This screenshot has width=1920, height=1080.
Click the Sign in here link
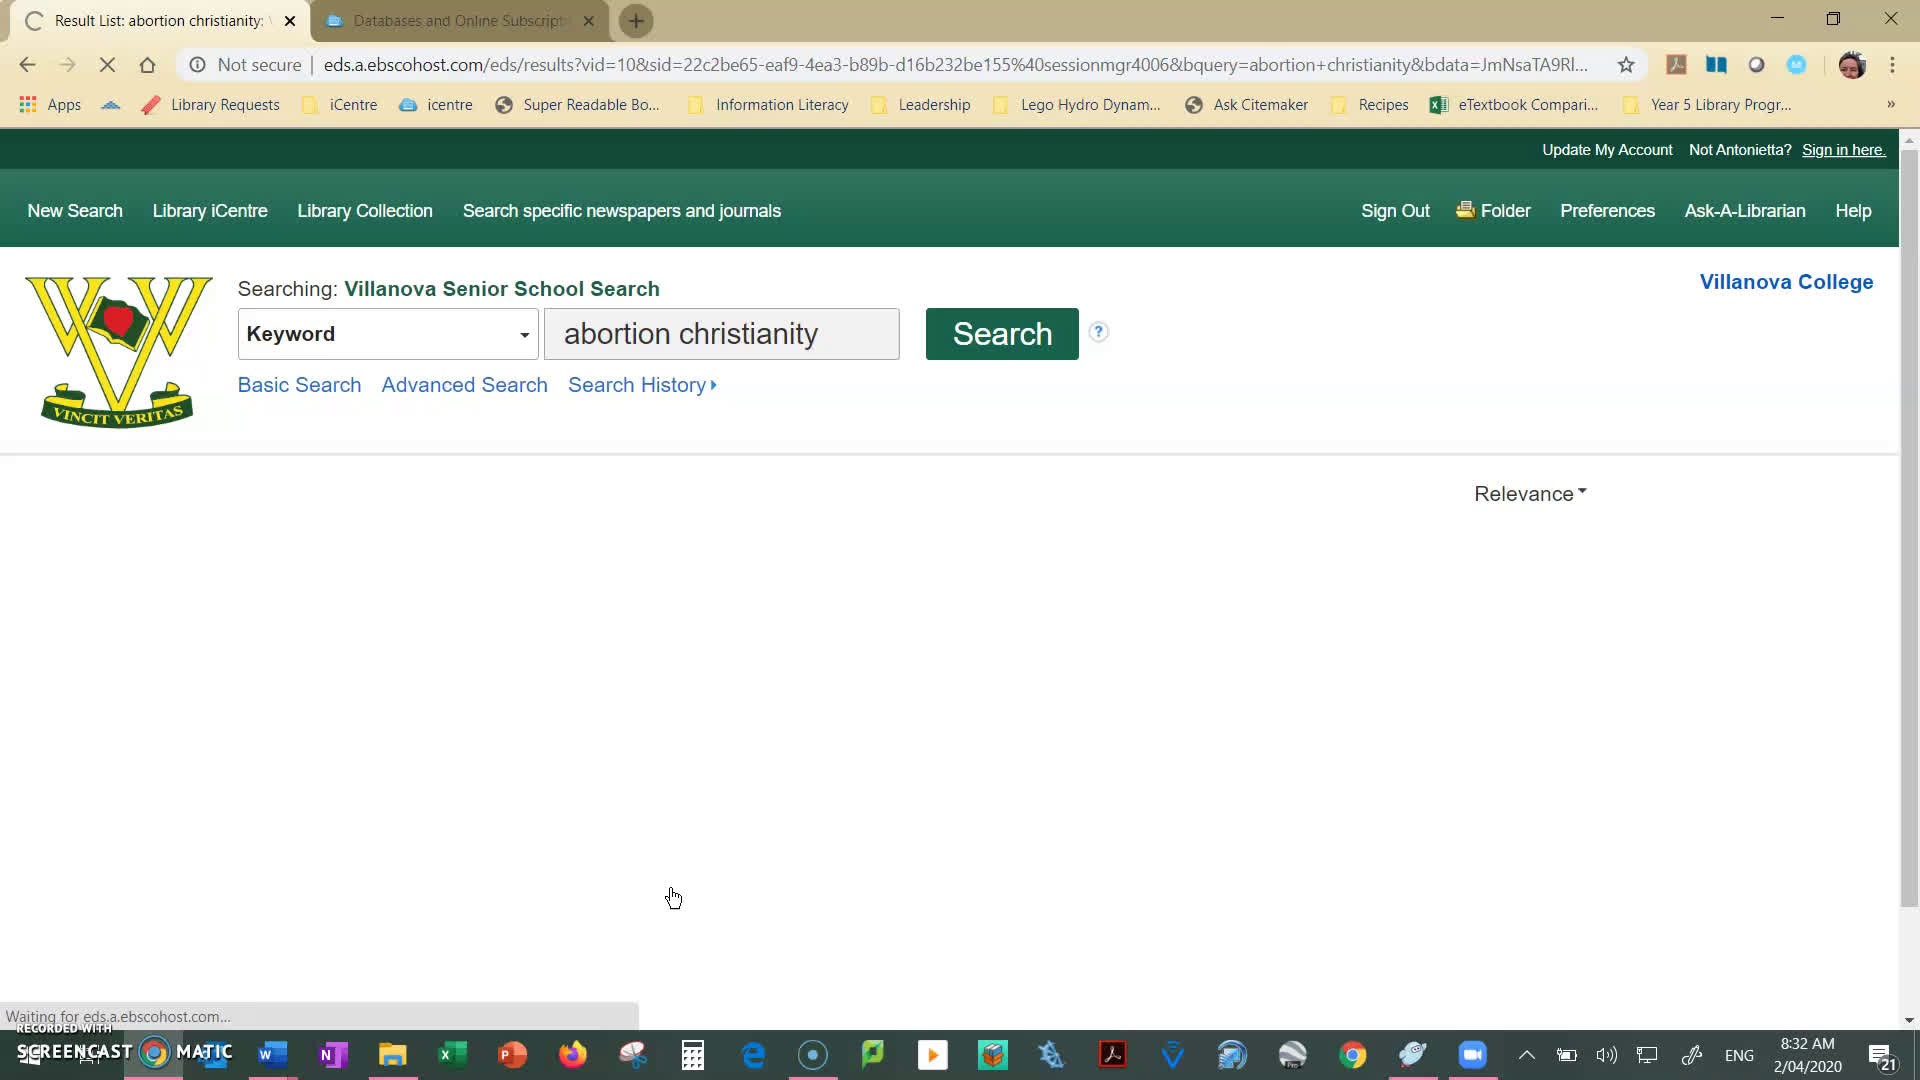[1843, 150]
